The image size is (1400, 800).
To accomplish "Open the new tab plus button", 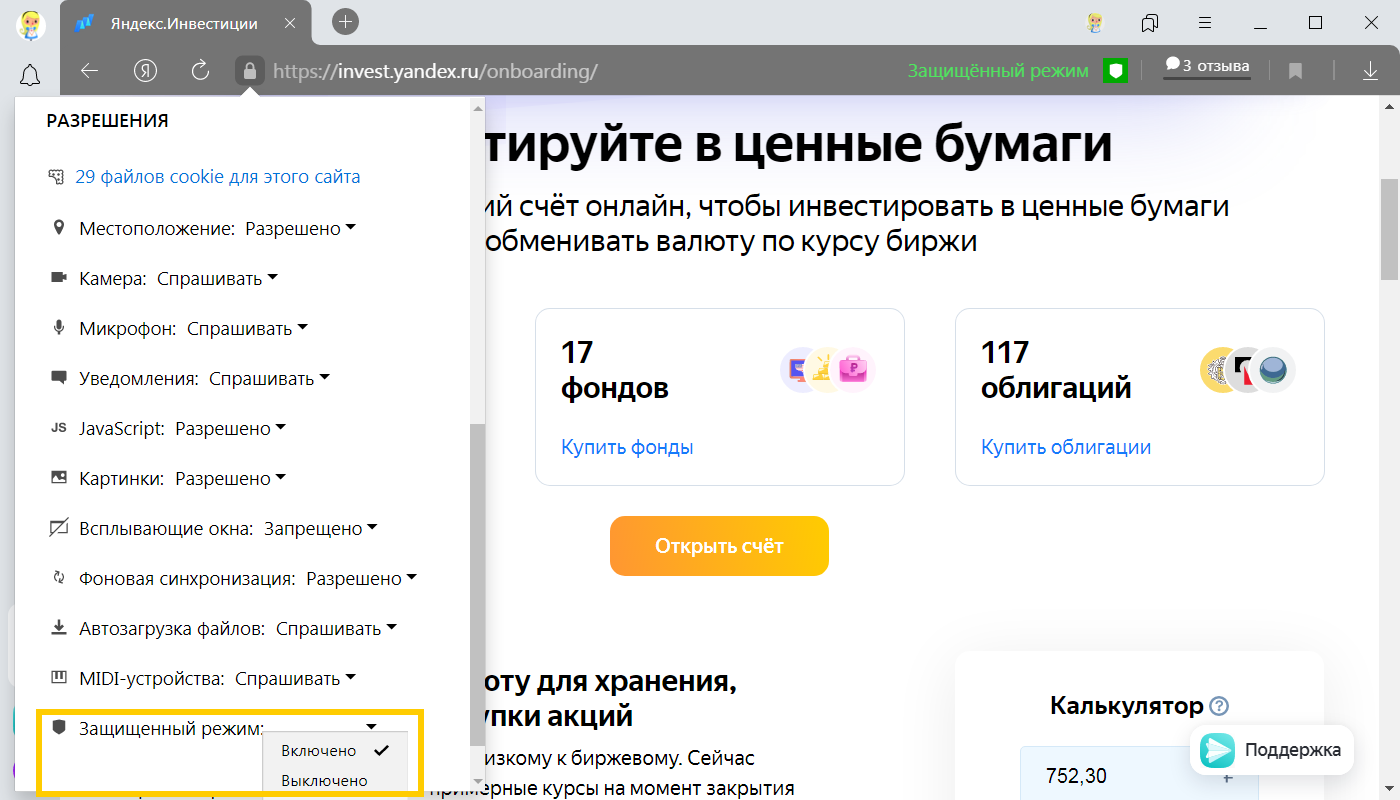I will 345,21.
